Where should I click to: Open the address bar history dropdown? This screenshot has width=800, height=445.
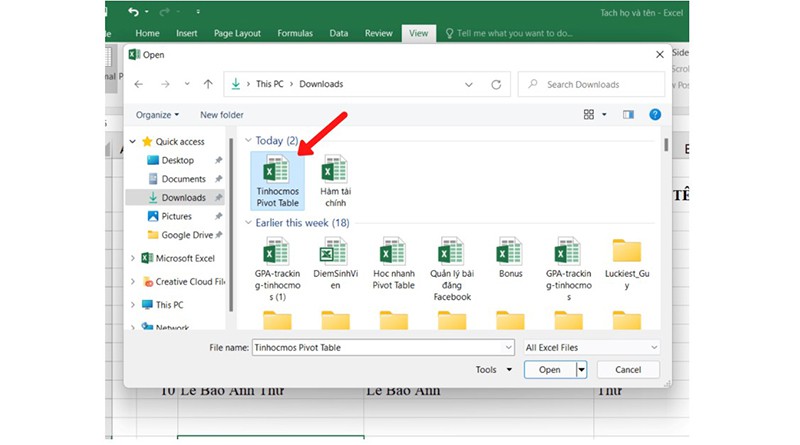pyautogui.click(x=468, y=85)
